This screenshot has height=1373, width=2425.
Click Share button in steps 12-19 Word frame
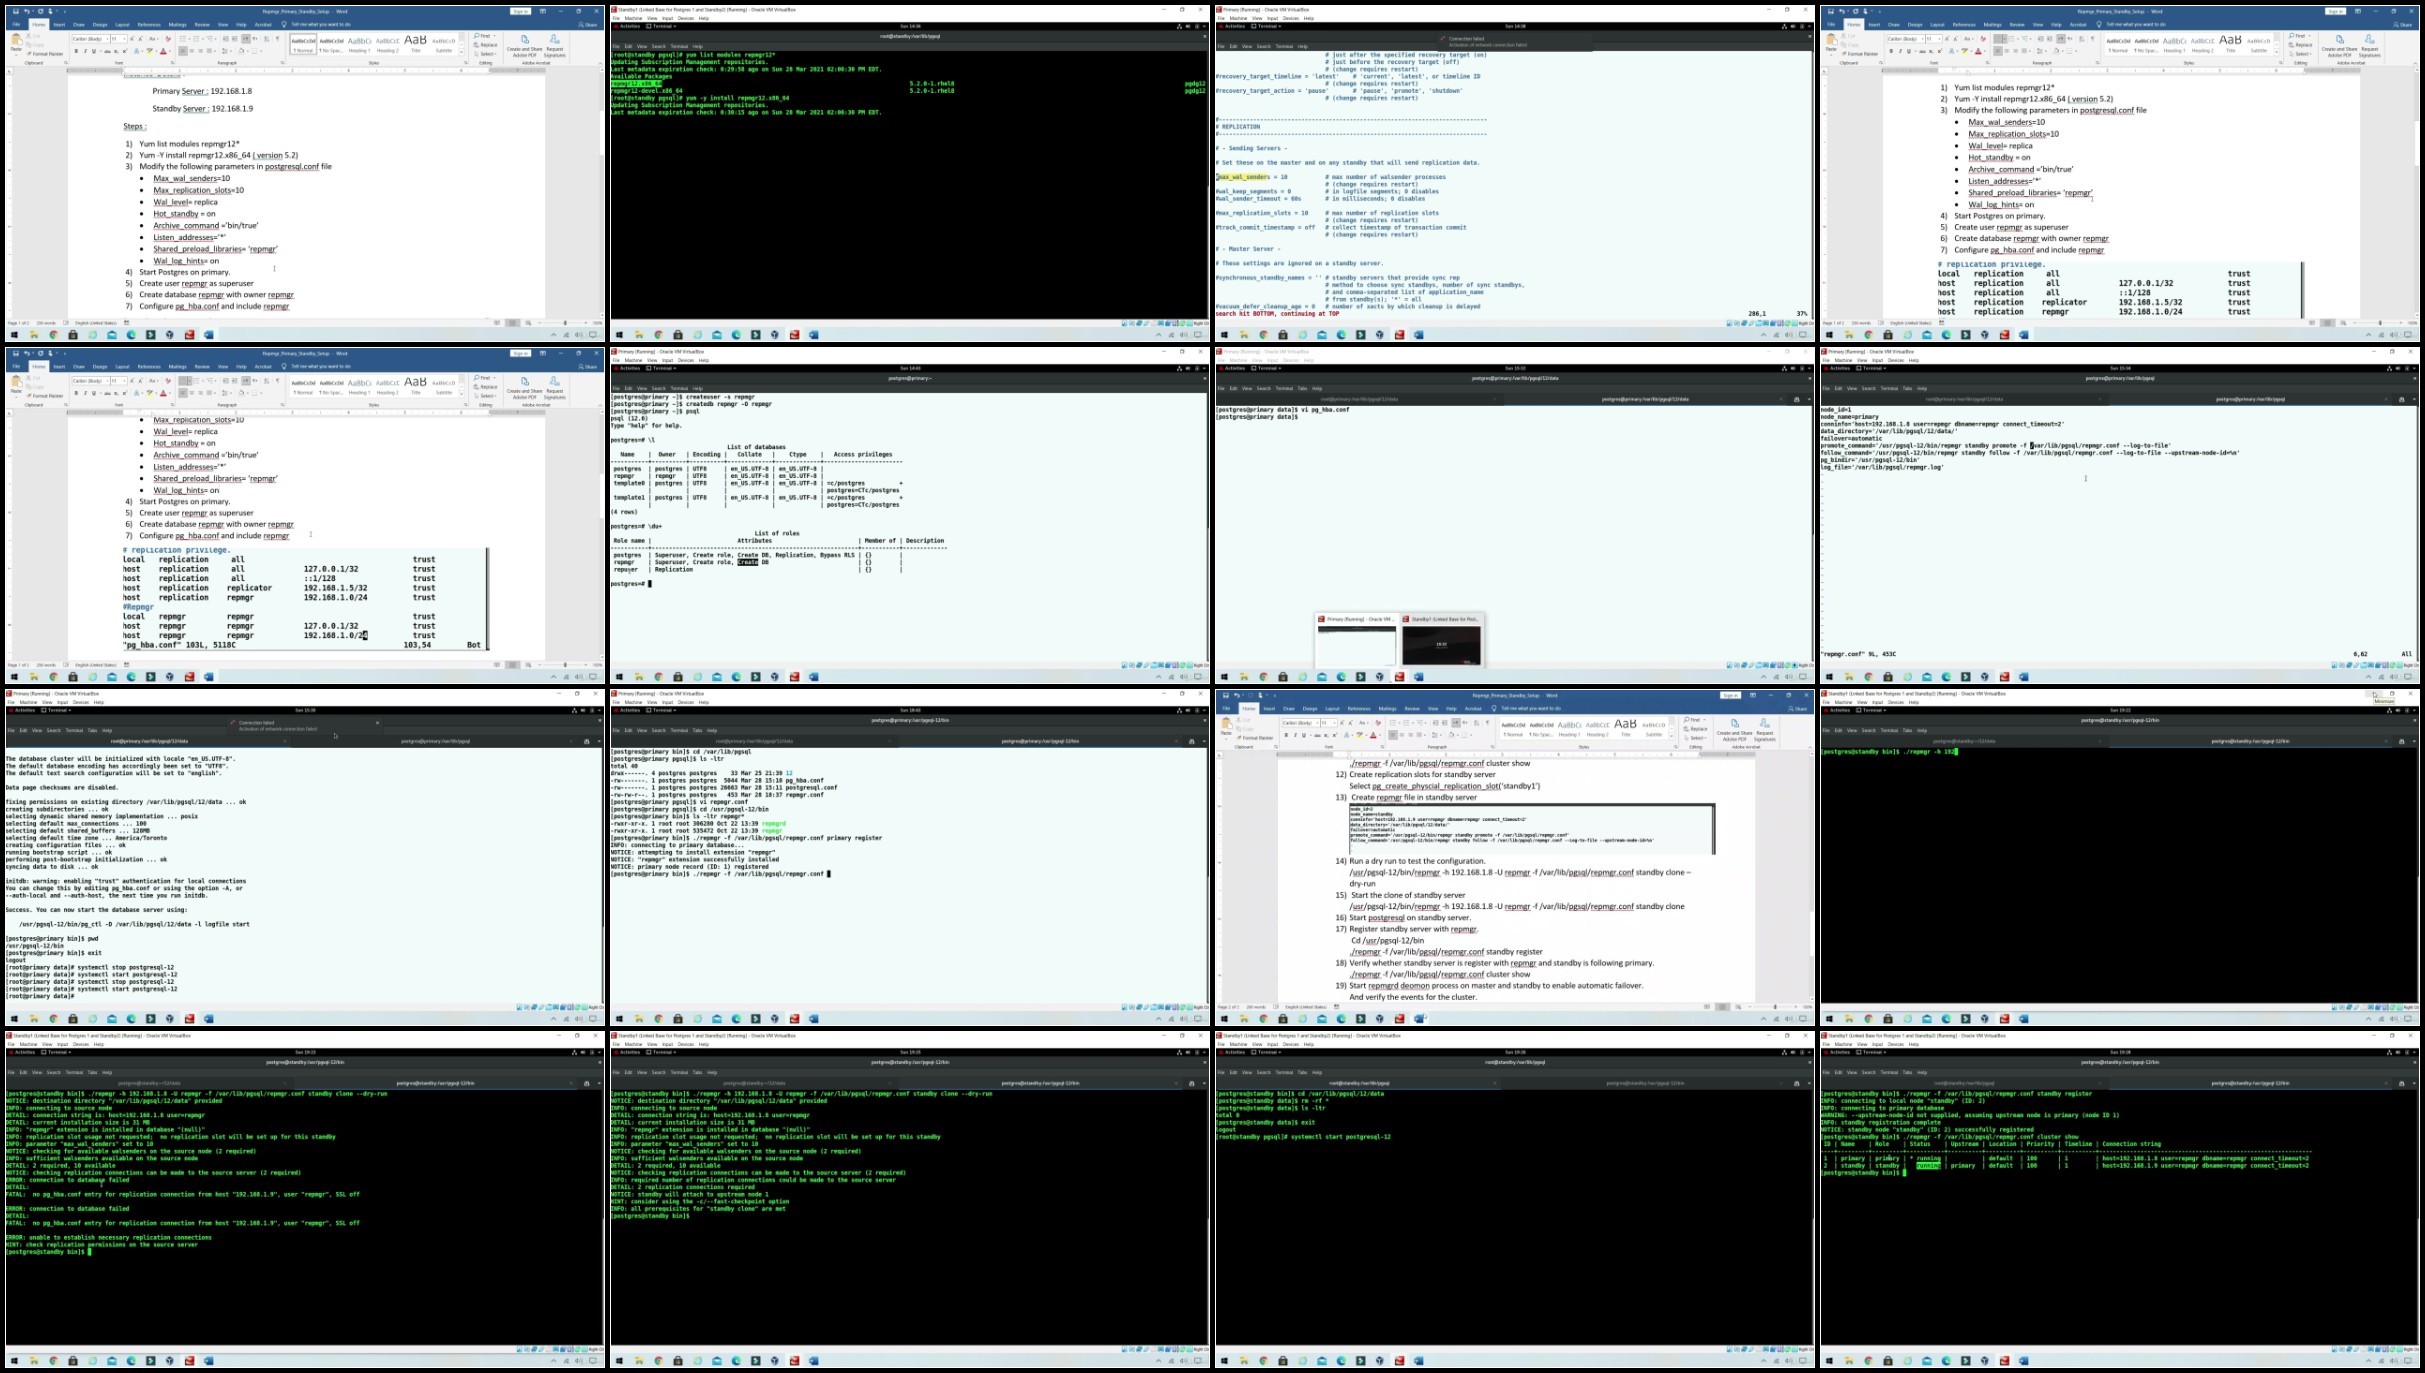click(x=1797, y=709)
